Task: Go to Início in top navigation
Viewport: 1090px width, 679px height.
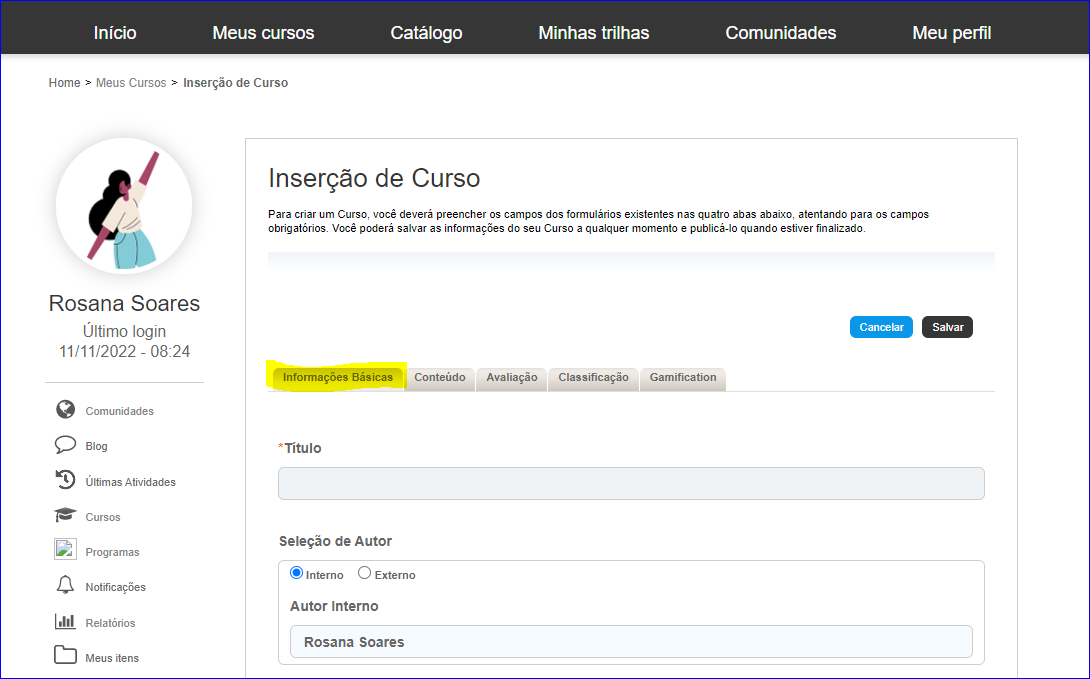Action: 115,33
